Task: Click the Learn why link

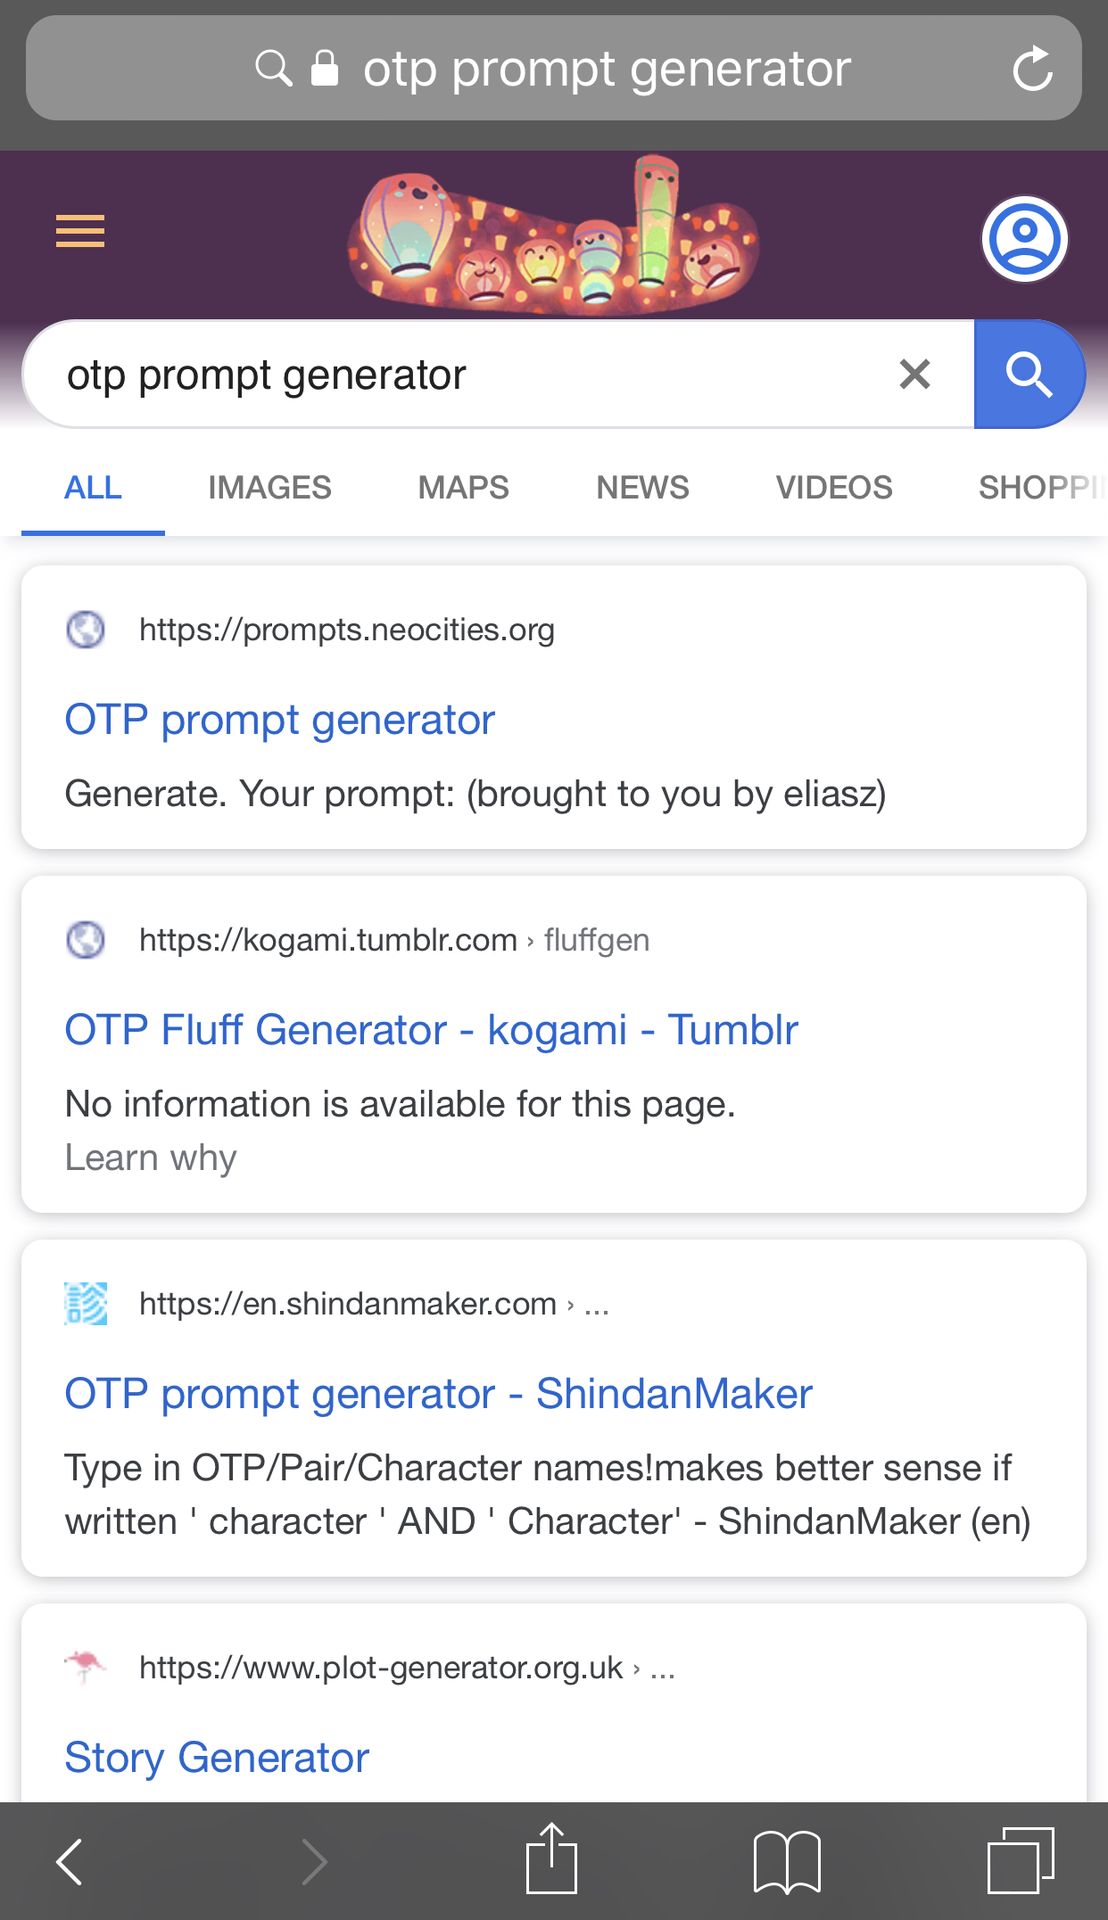Action: 151,1157
